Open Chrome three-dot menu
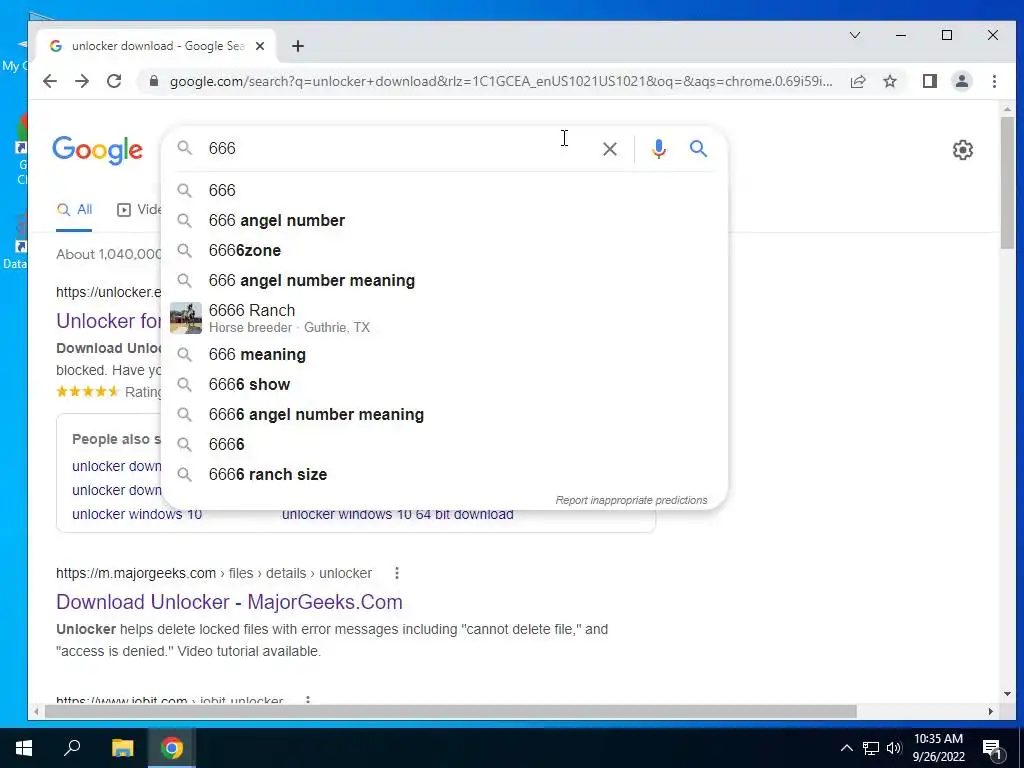The image size is (1024, 768). tap(994, 81)
